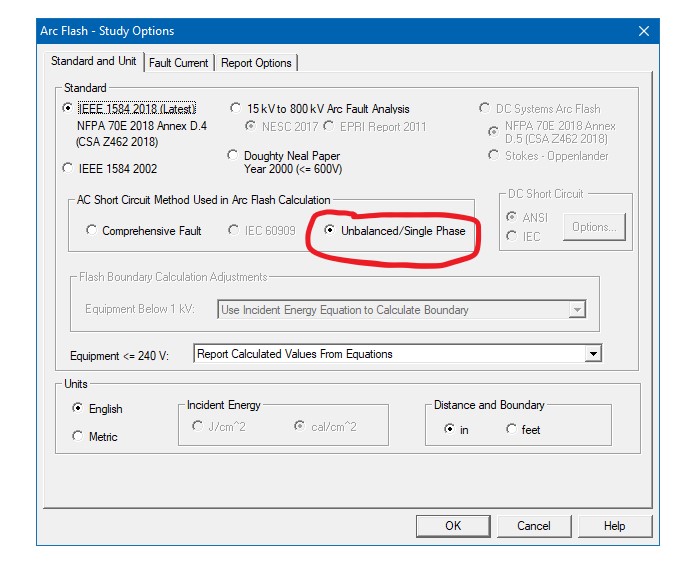Set units to English

coord(78,408)
